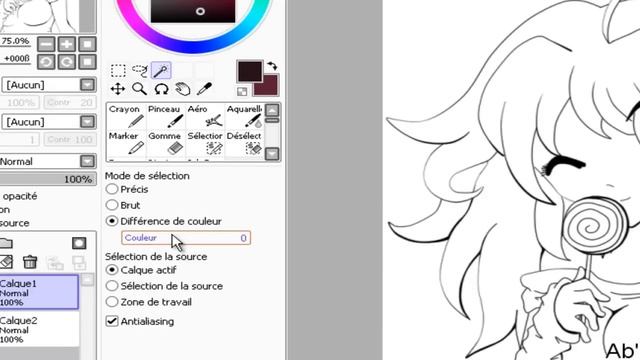640x360 pixels.
Task: Select the Calque1 layer
Action: click(39, 292)
